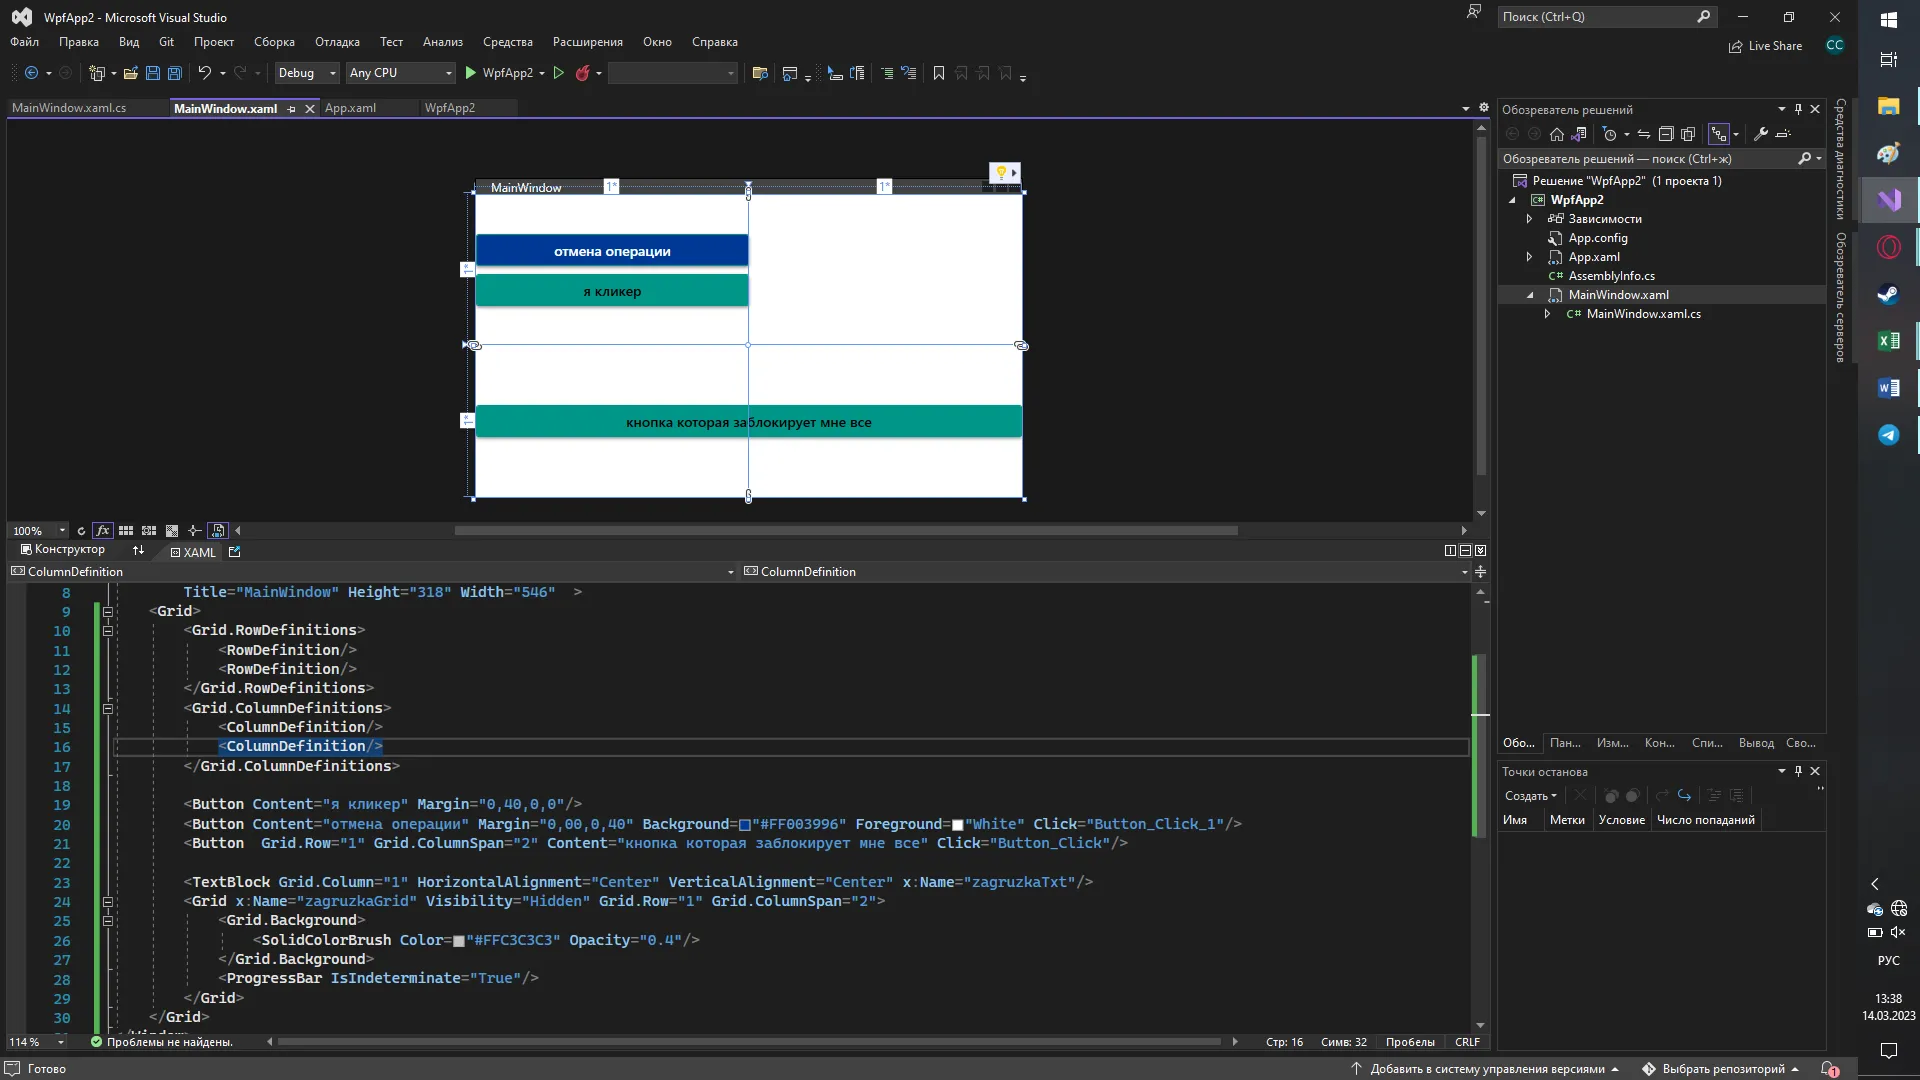Screen dimensions: 1920x1080
Task: Click the Start Without Debugging hollow play icon
Action: [559, 73]
